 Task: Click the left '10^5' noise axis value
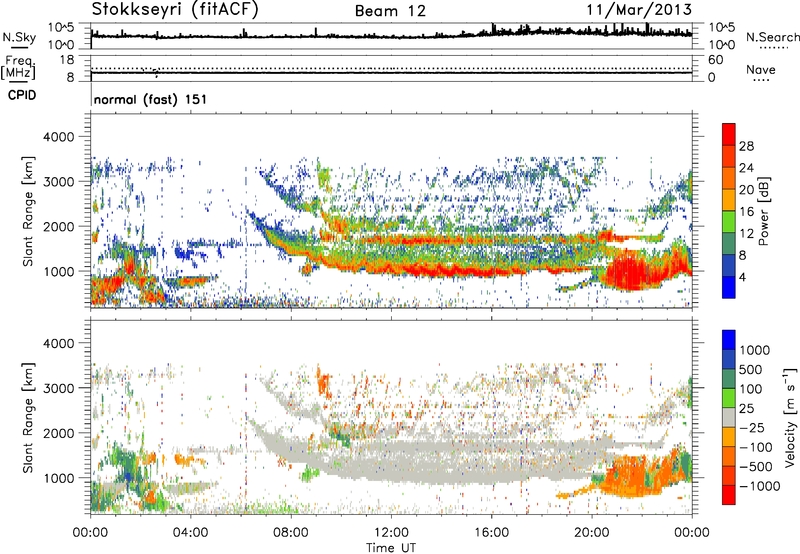[61, 28]
